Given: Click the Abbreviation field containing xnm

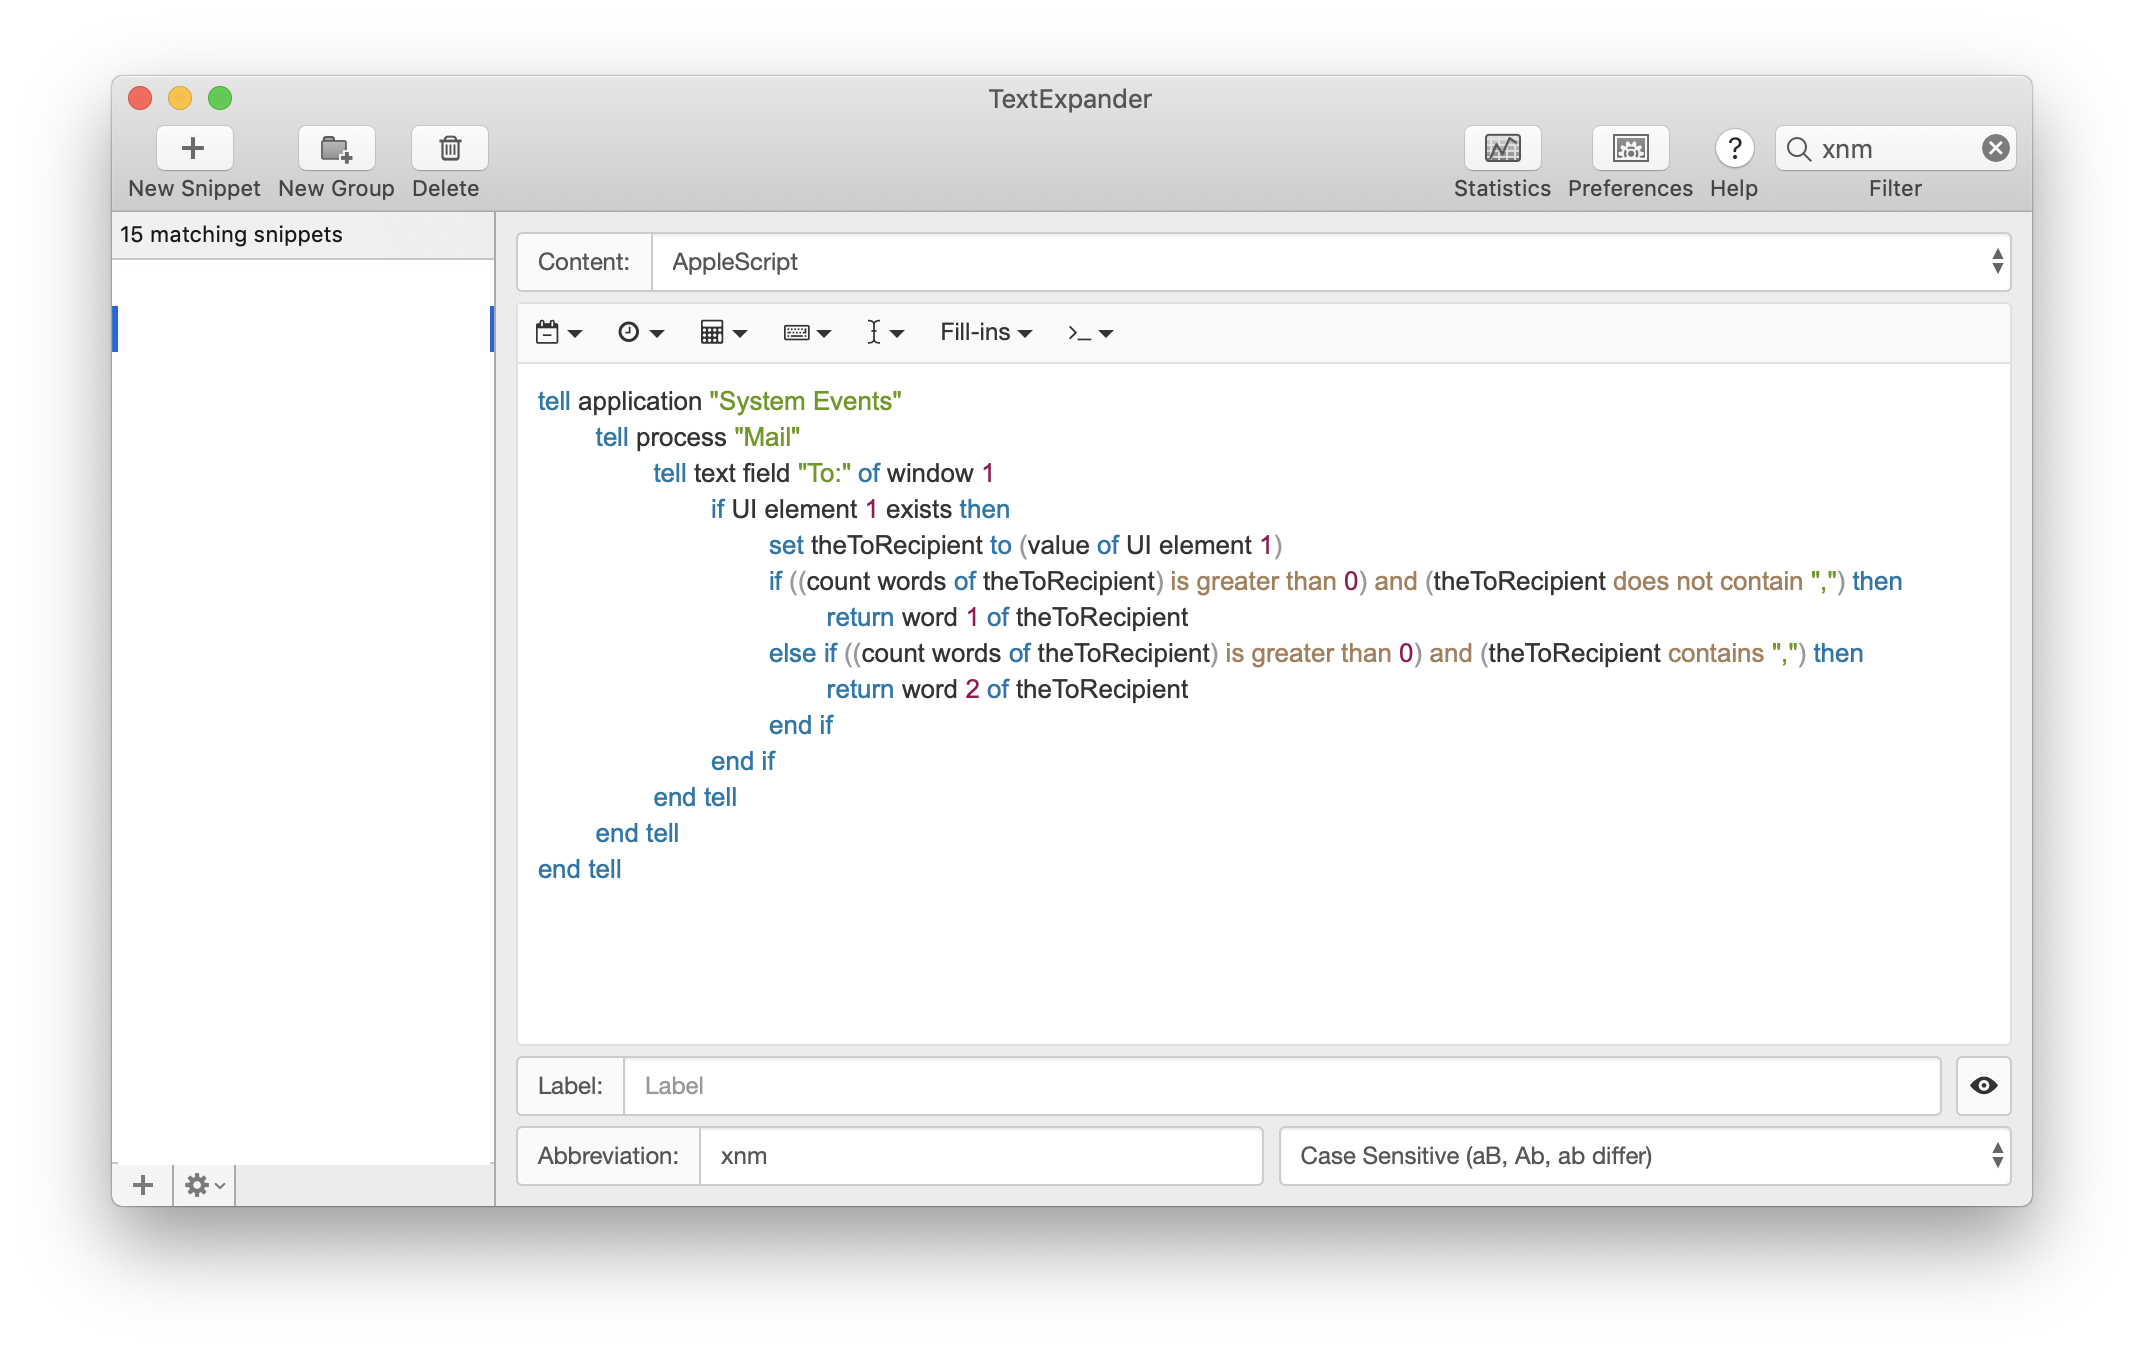Looking at the screenshot, I should point(980,1156).
